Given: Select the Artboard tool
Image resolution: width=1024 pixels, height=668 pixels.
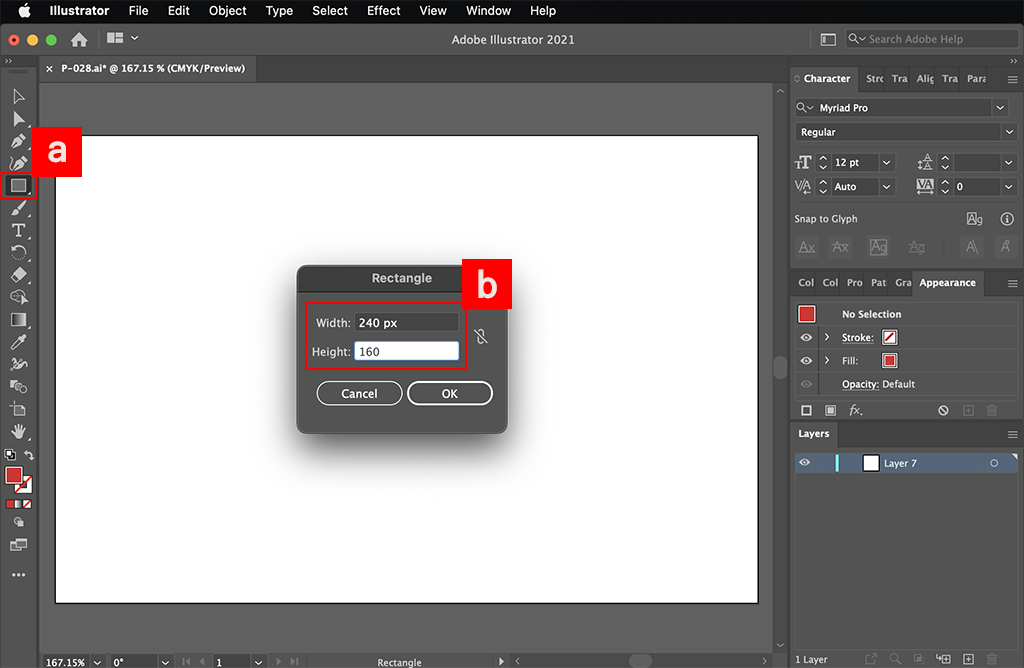Looking at the screenshot, I should pyautogui.click(x=18, y=409).
